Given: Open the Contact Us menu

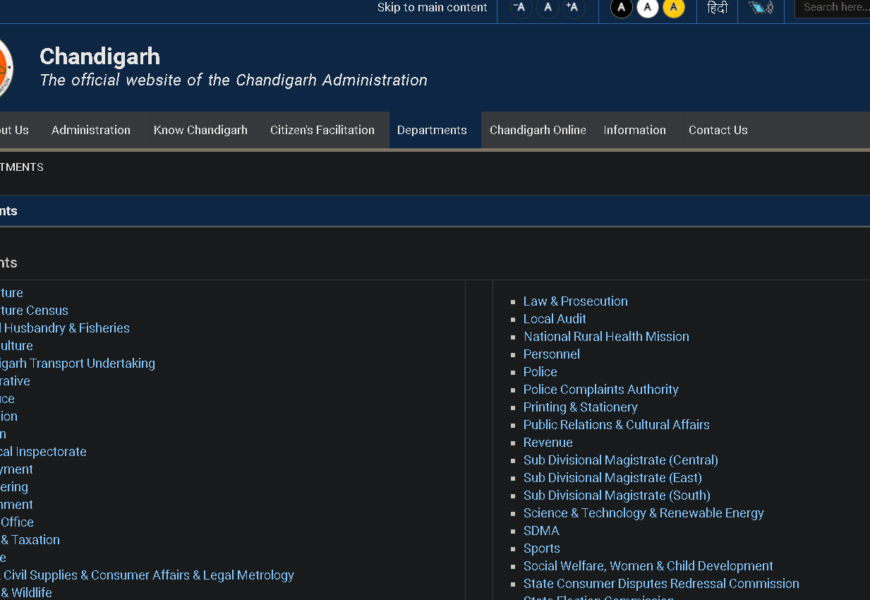Looking at the screenshot, I should tap(717, 130).
